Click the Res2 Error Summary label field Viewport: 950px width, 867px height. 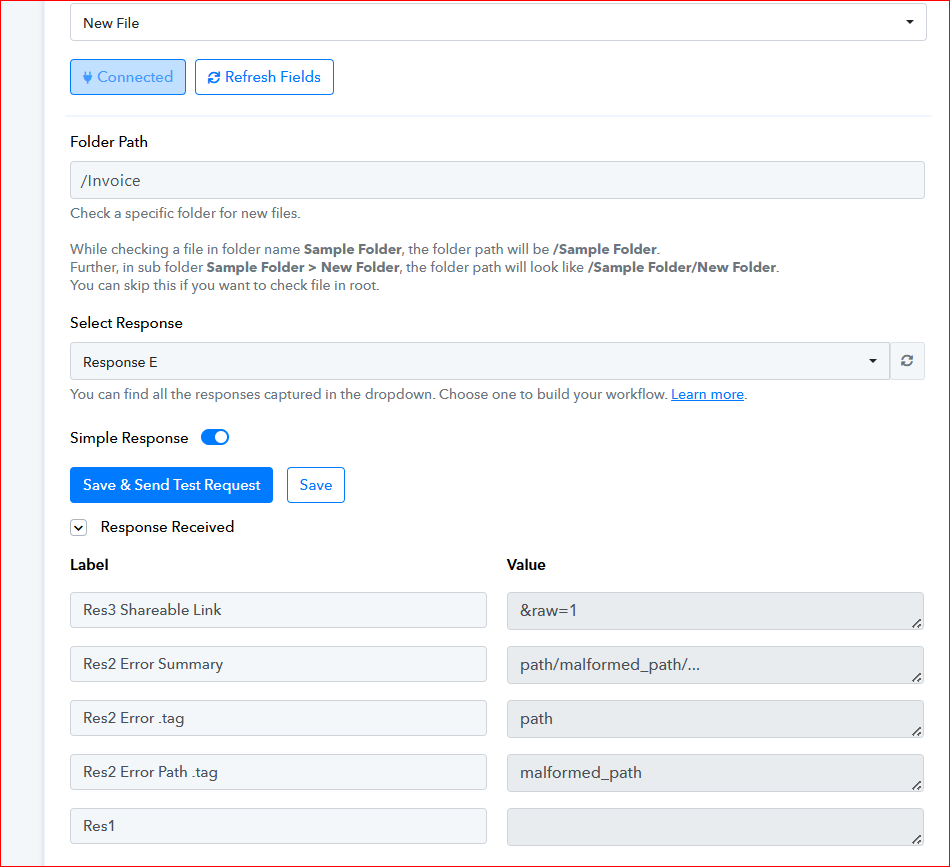pos(278,664)
